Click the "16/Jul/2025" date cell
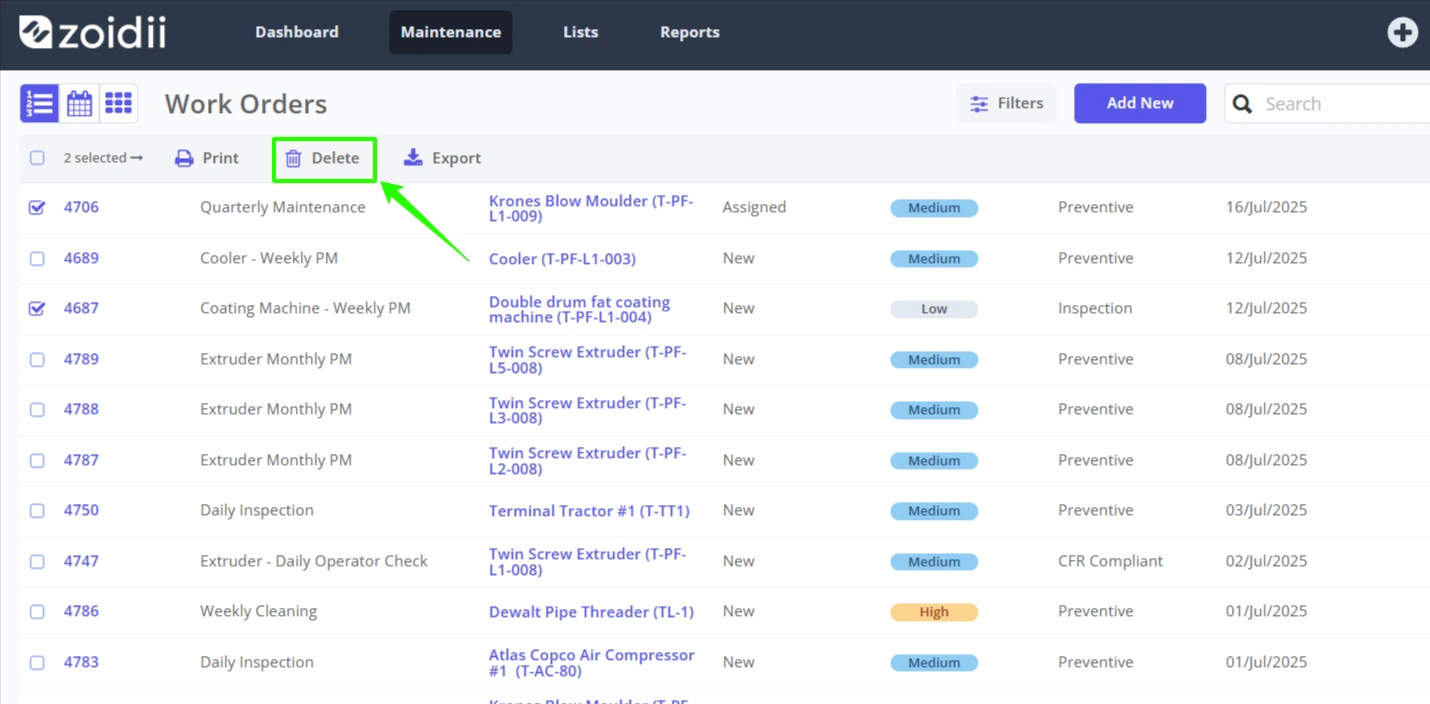1430x704 pixels. (1266, 207)
